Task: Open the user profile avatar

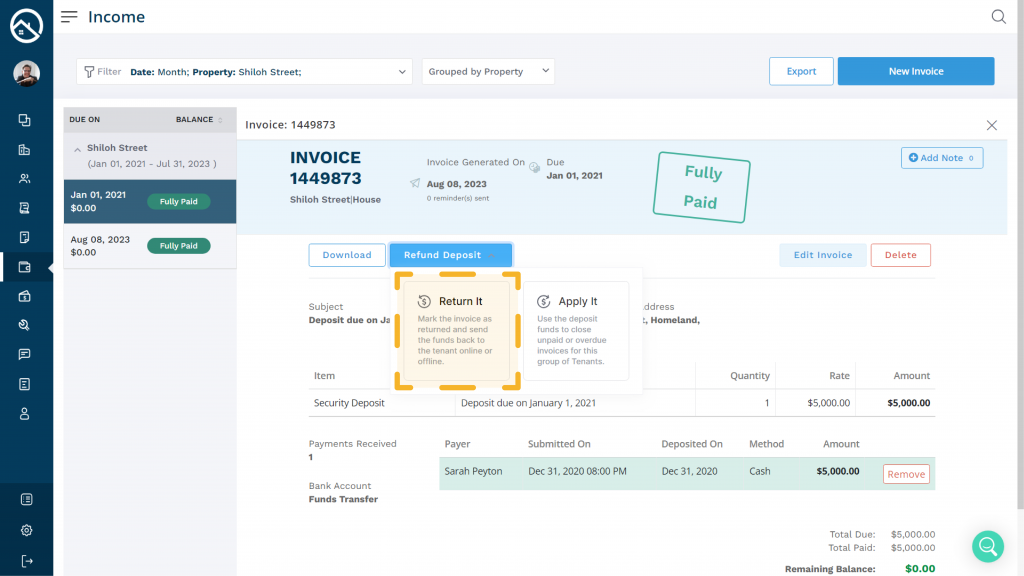Action: click(x=26, y=73)
